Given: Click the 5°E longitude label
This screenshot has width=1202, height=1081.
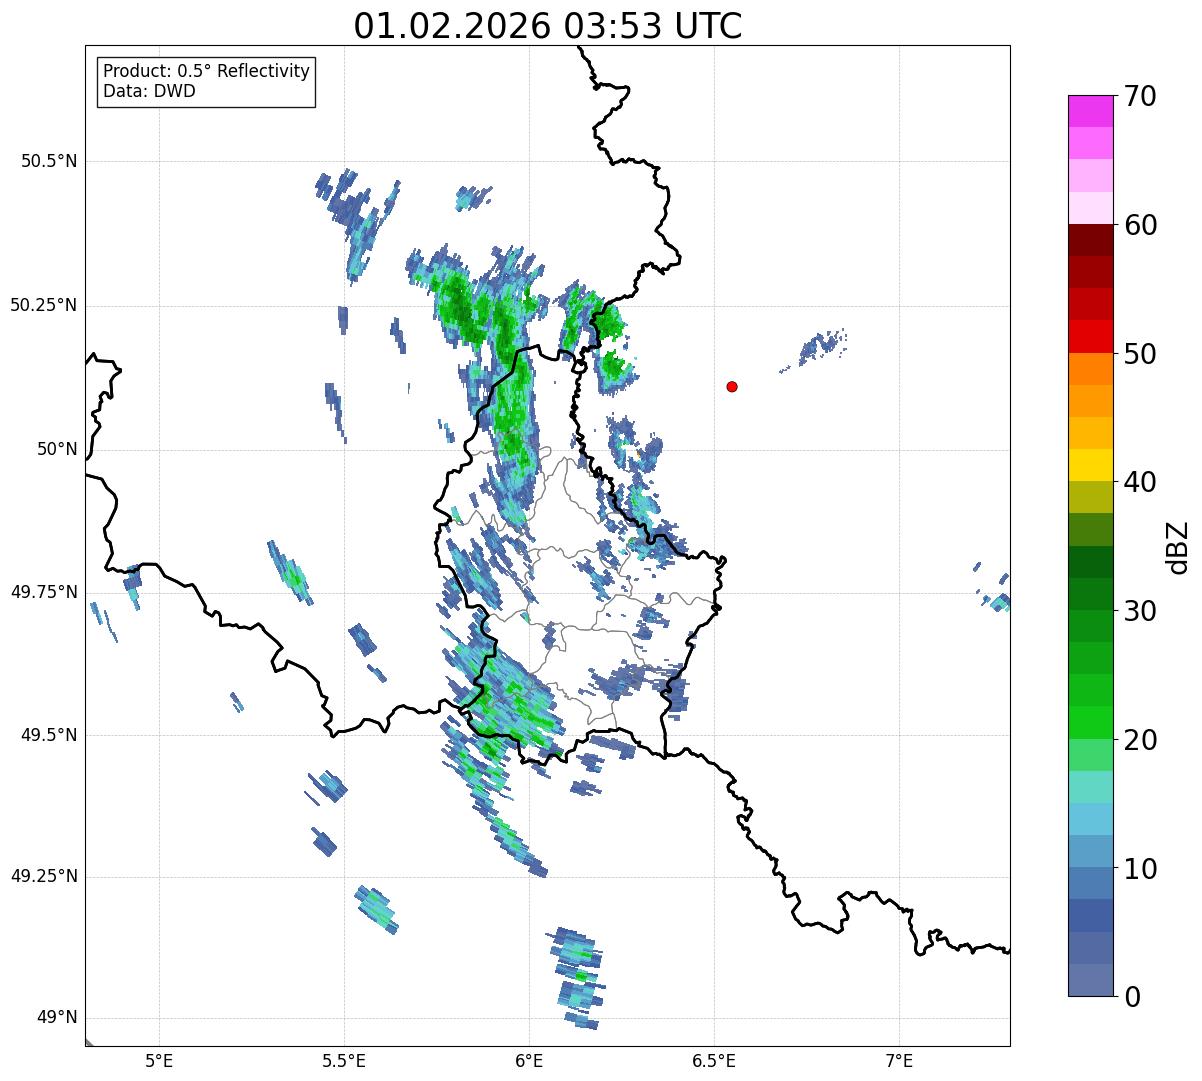Looking at the screenshot, I should click(159, 1061).
